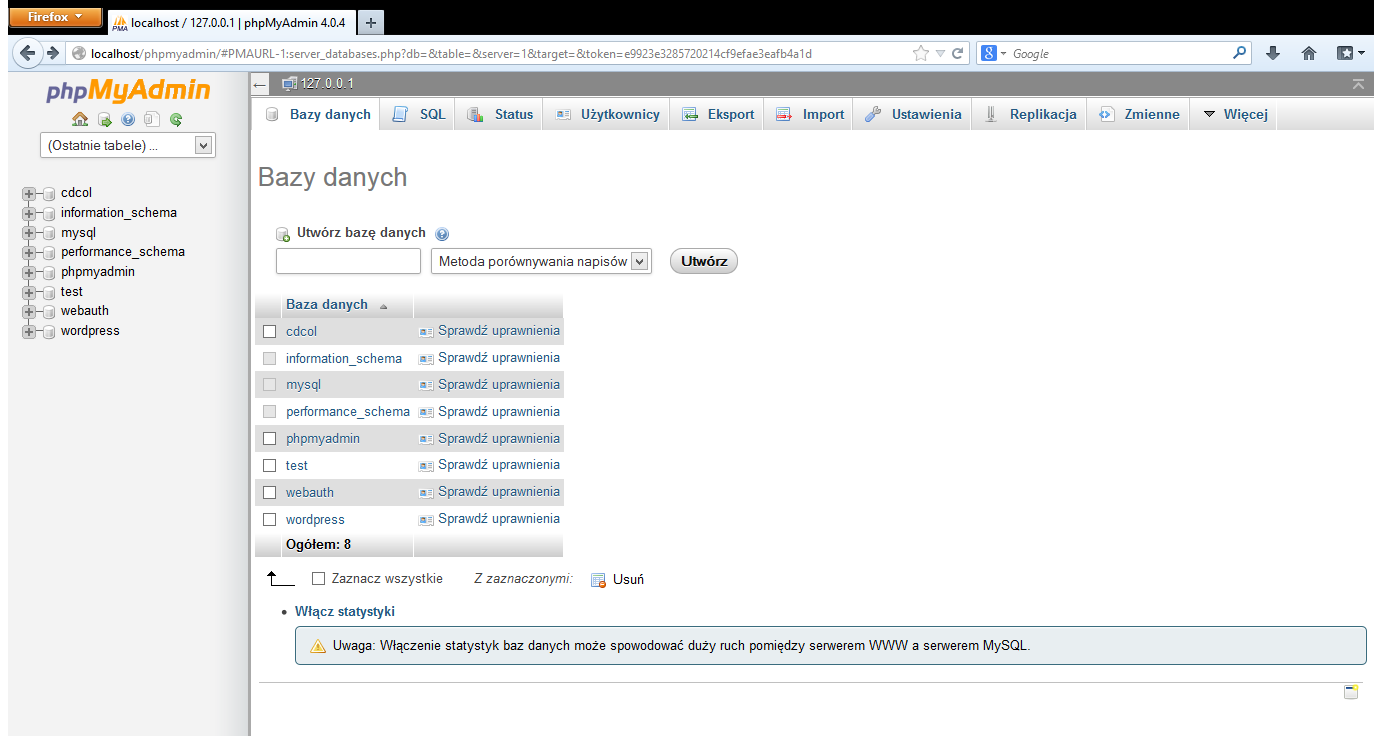Check the test database checkbox
Image resolution: width=1382 pixels, height=744 pixels.
click(x=269, y=466)
